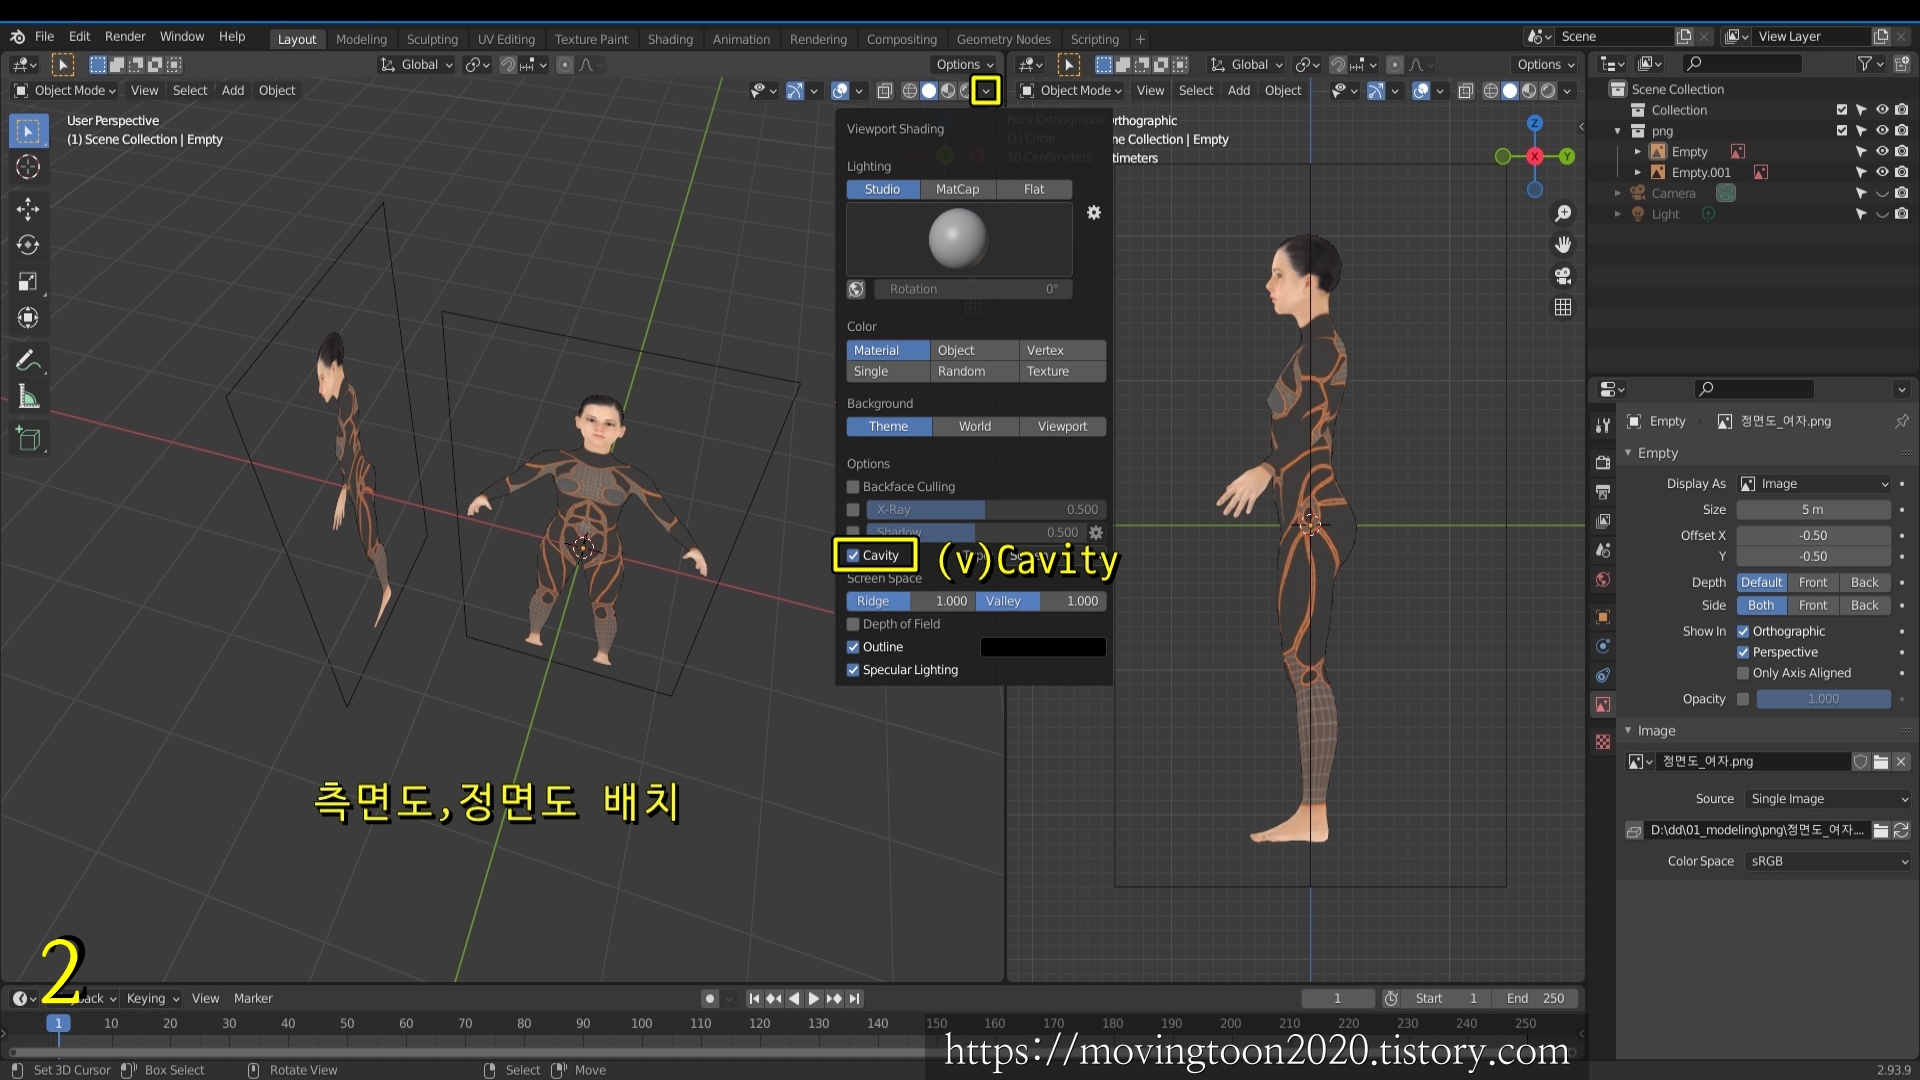
Task: Open the Tool properties tab
Action: tap(1603, 425)
